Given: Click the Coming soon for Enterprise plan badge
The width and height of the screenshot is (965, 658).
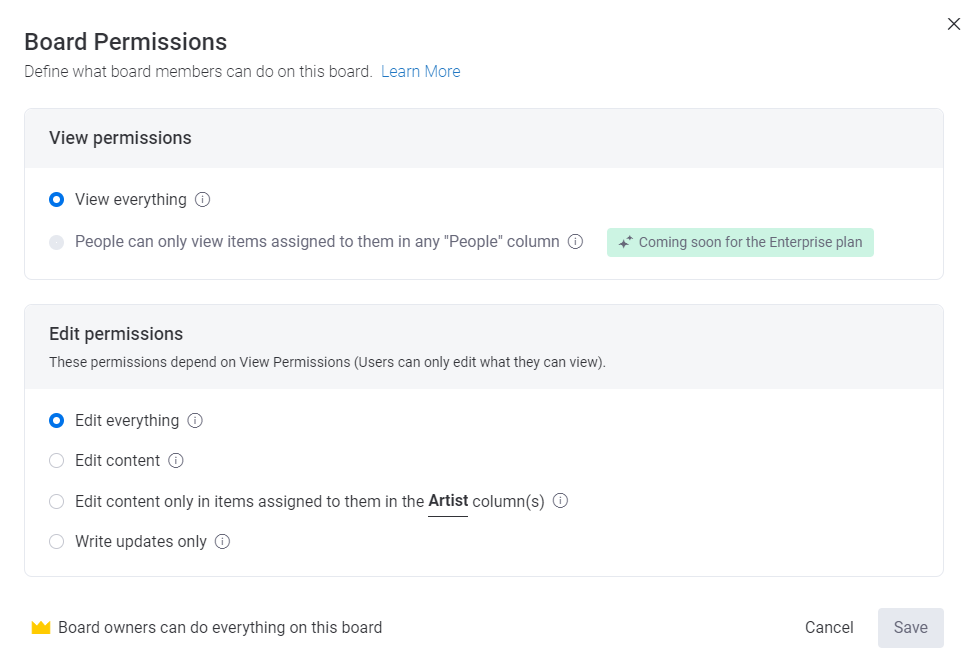Looking at the screenshot, I should [740, 243].
